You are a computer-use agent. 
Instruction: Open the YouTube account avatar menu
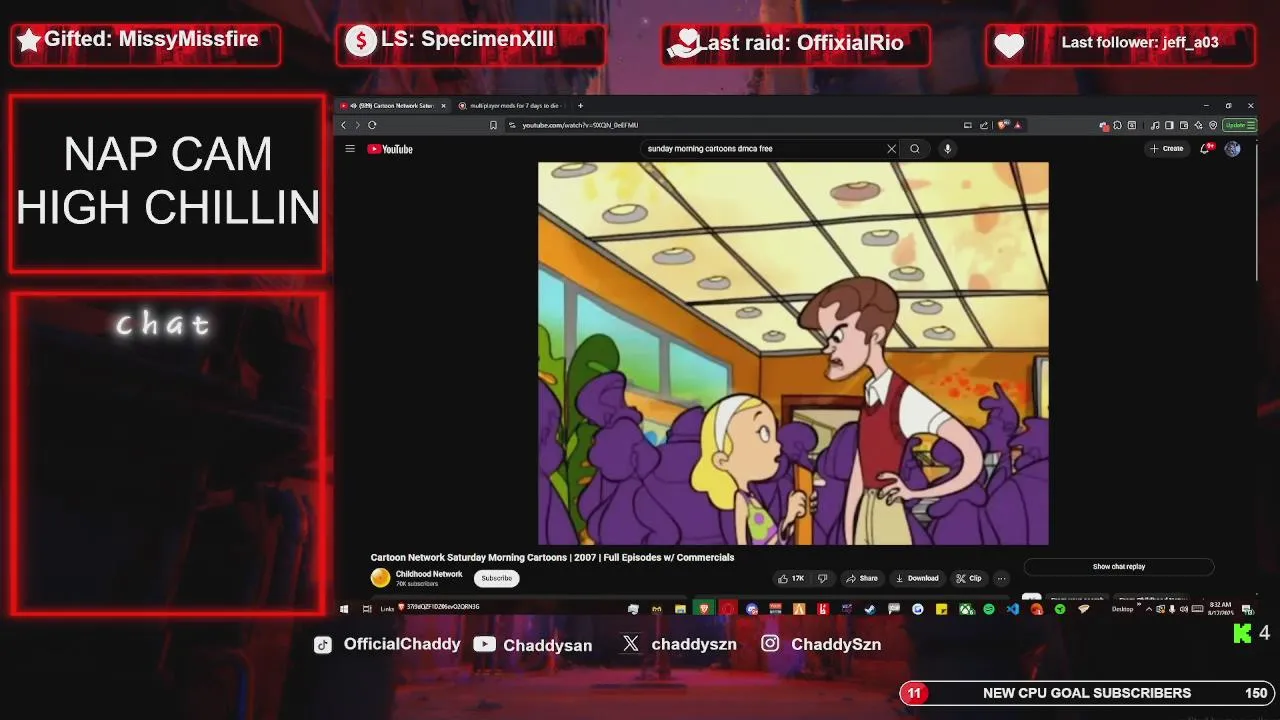[1232, 149]
